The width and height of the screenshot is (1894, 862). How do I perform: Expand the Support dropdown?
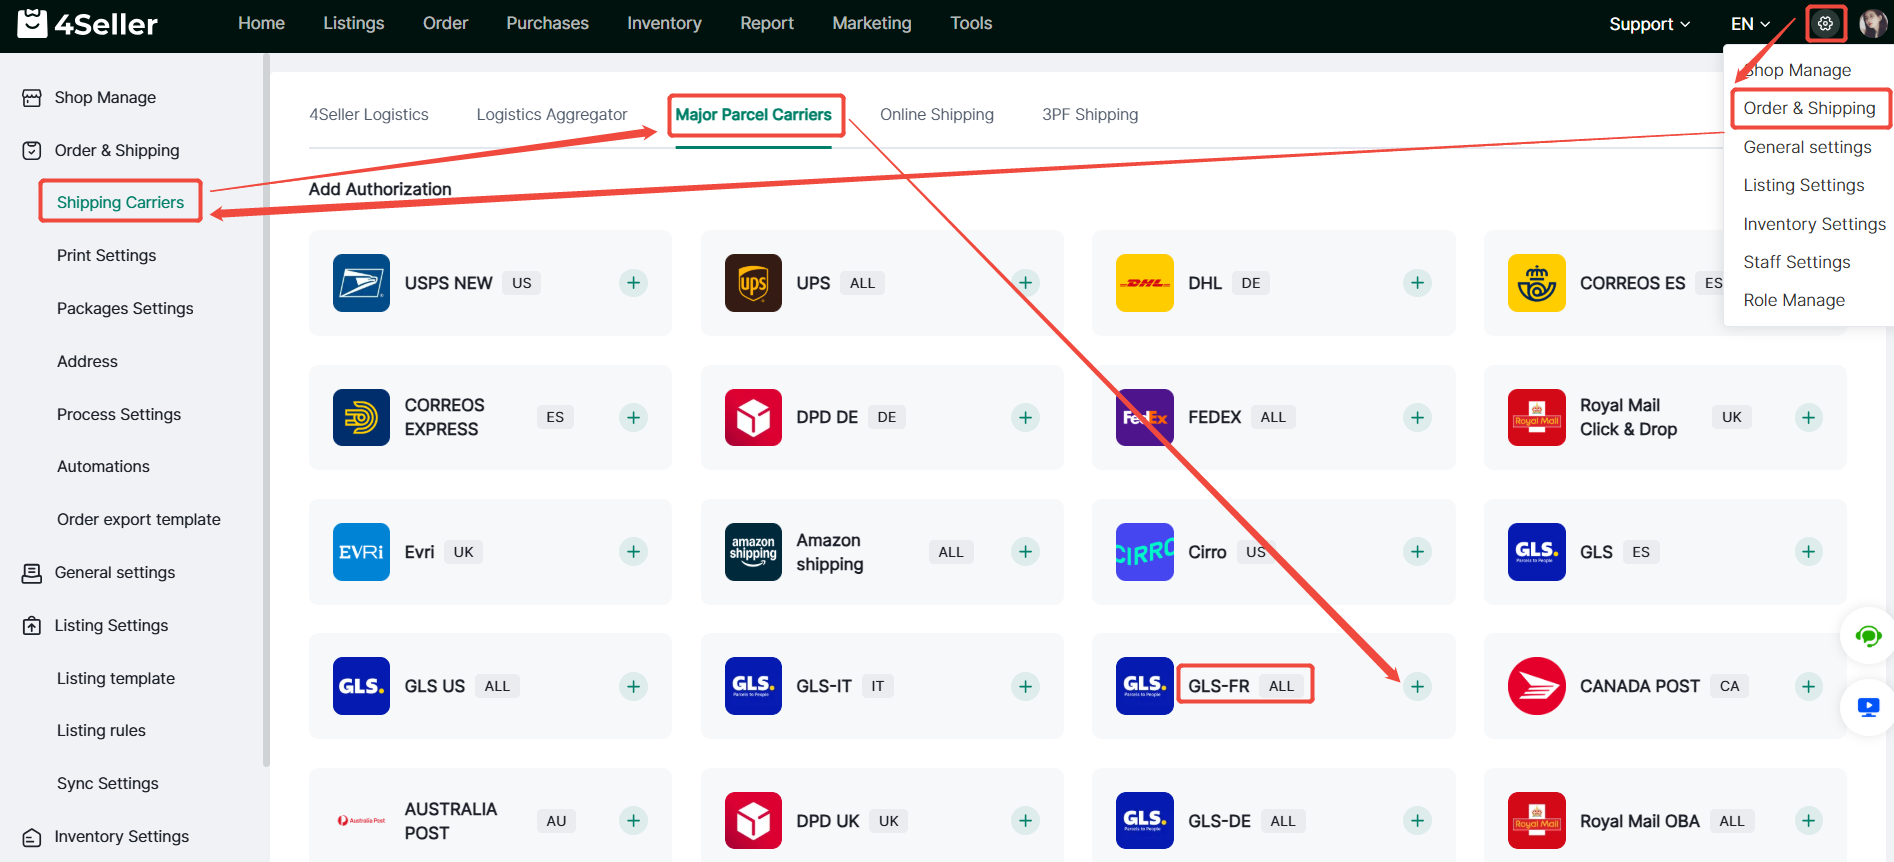[1649, 24]
